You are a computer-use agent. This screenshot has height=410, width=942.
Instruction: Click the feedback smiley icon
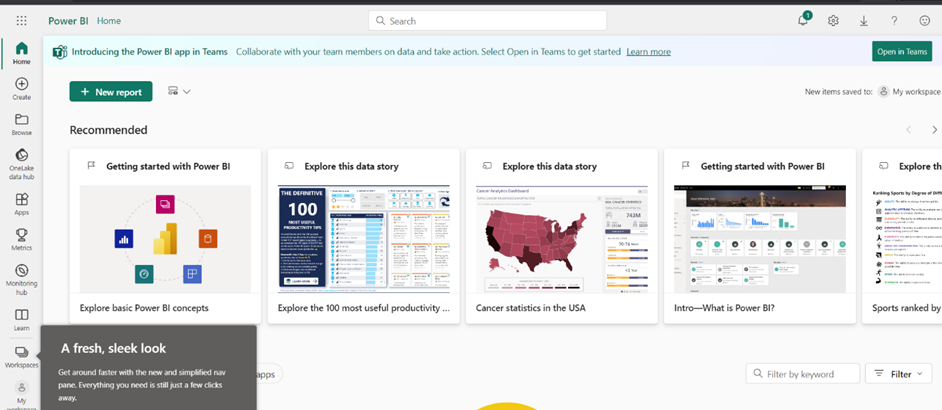(925, 21)
